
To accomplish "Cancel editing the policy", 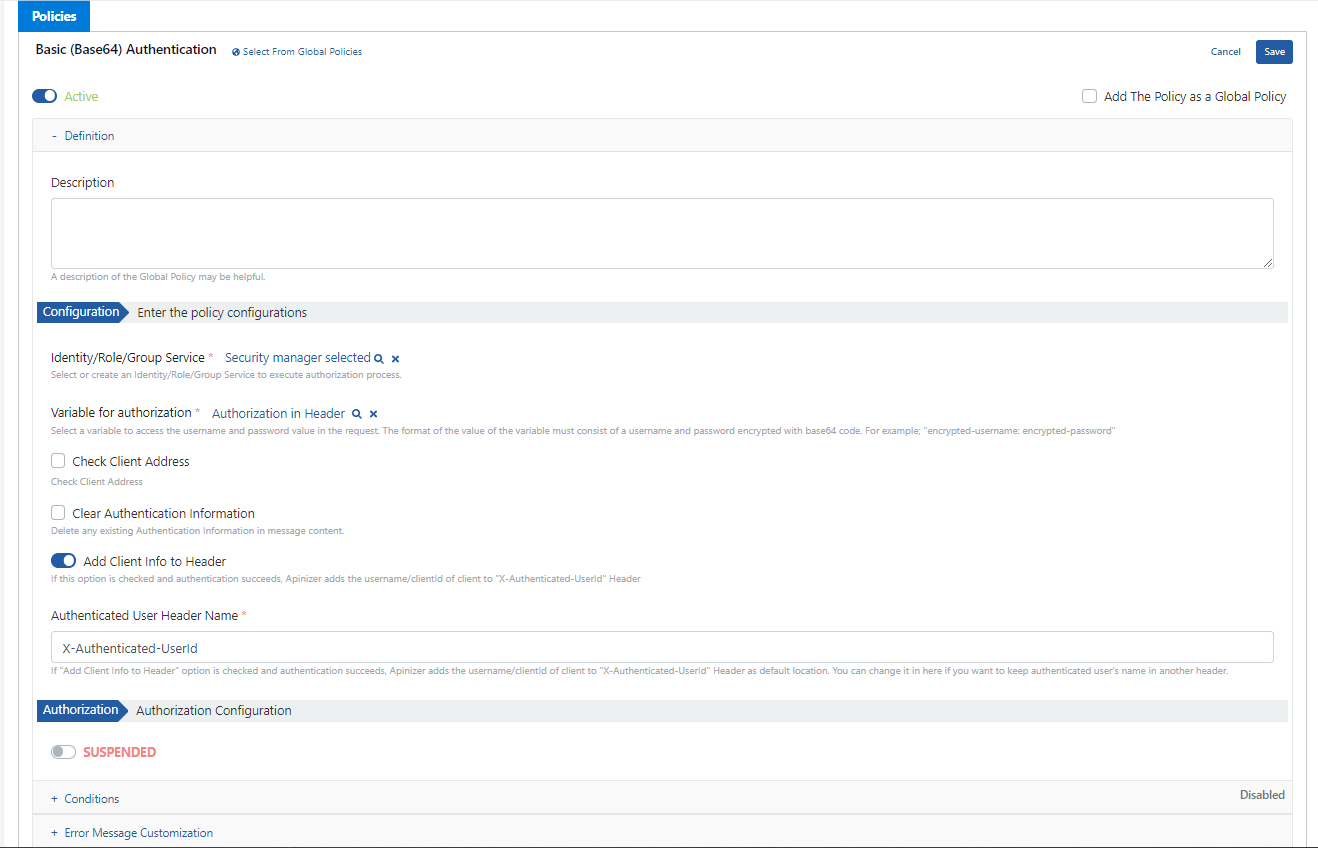I will [x=1225, y=52].
